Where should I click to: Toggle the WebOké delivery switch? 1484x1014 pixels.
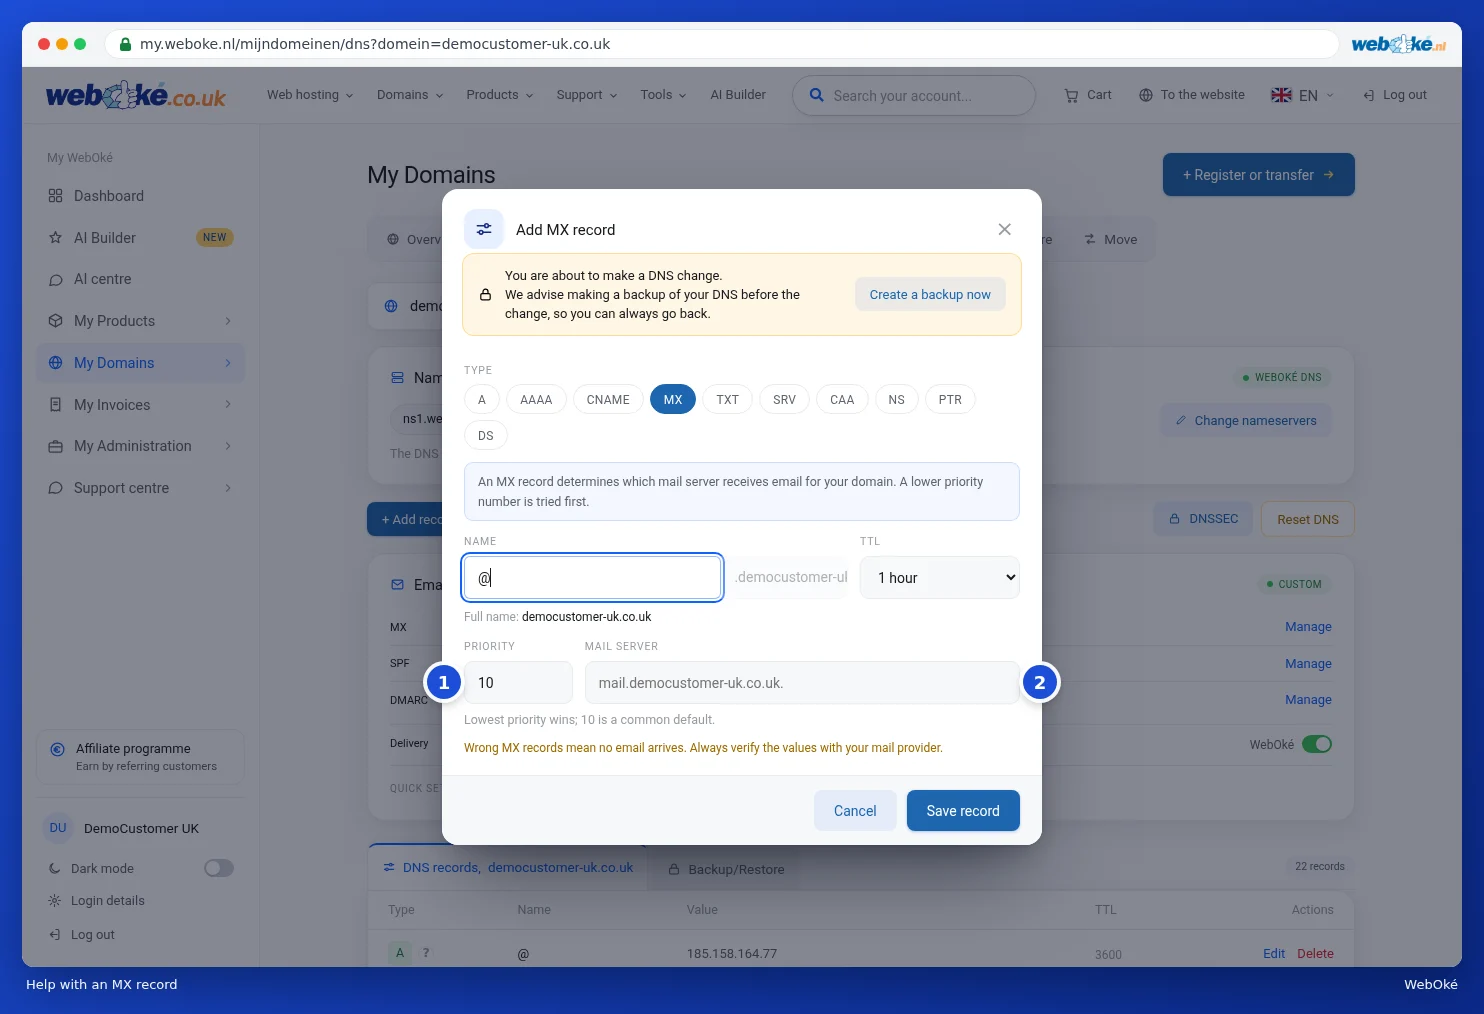(x=1317, y=744)
